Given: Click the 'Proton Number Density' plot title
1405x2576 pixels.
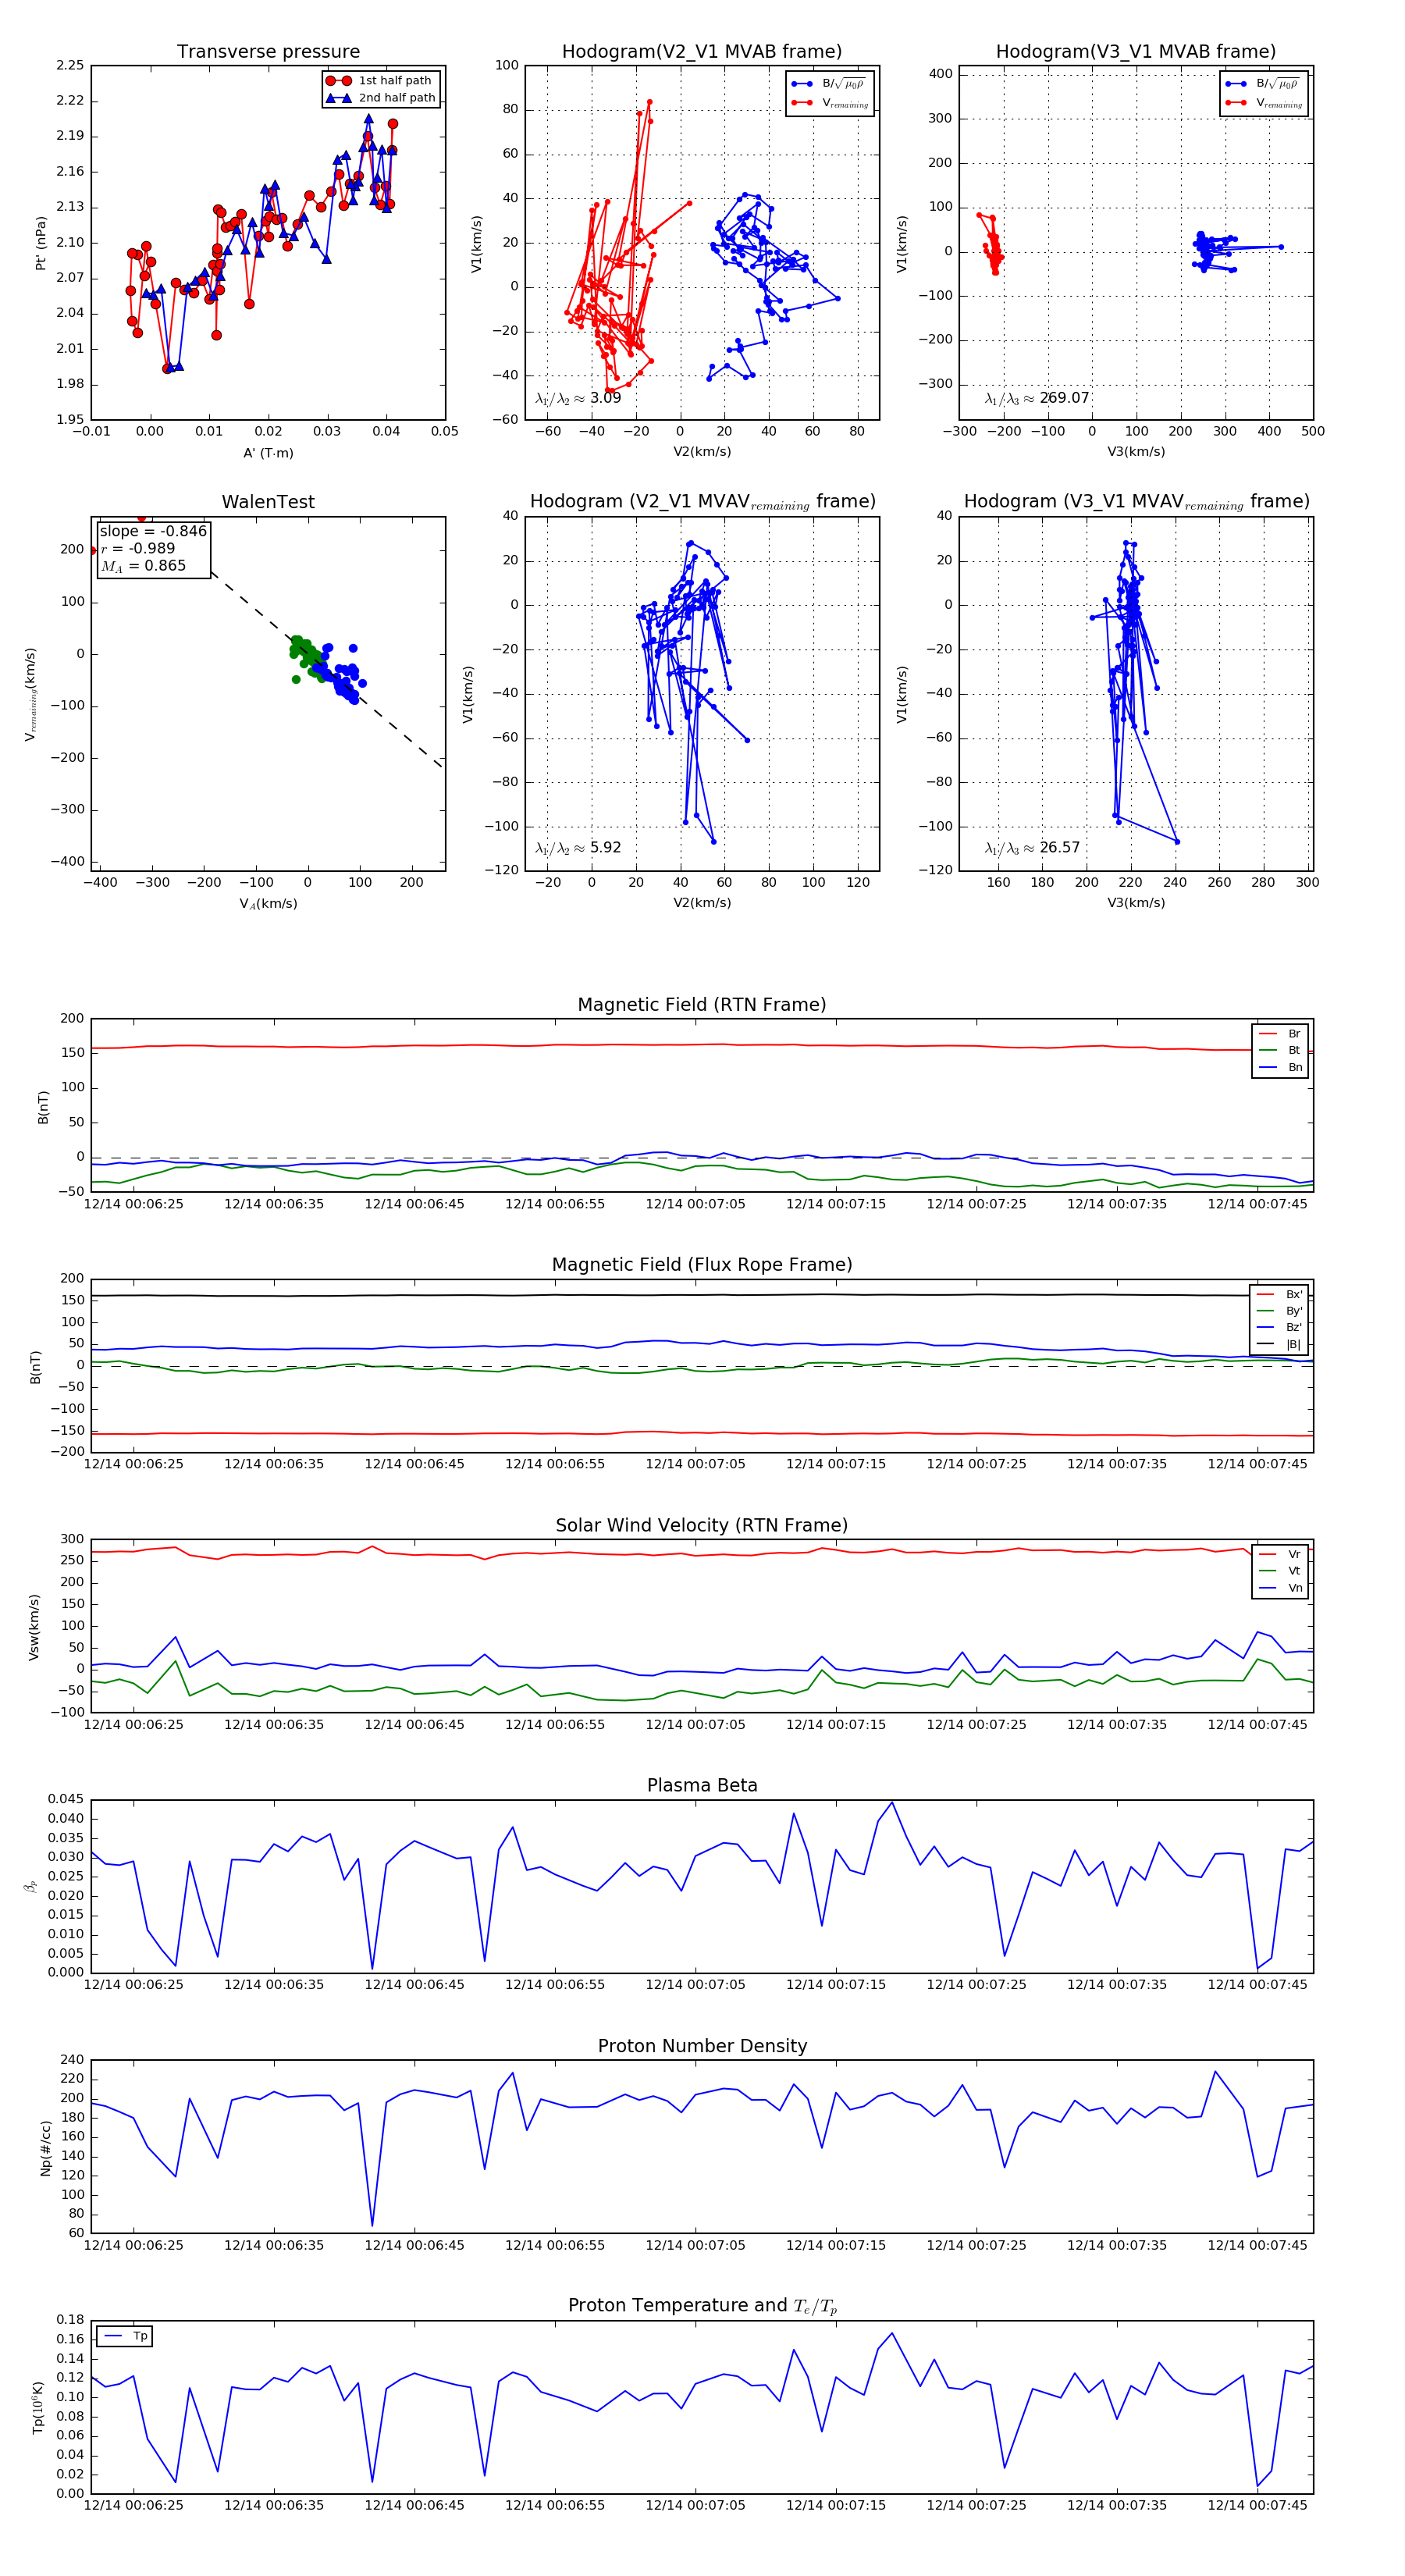Looking at the screenshot, I should coord(702,2046).
